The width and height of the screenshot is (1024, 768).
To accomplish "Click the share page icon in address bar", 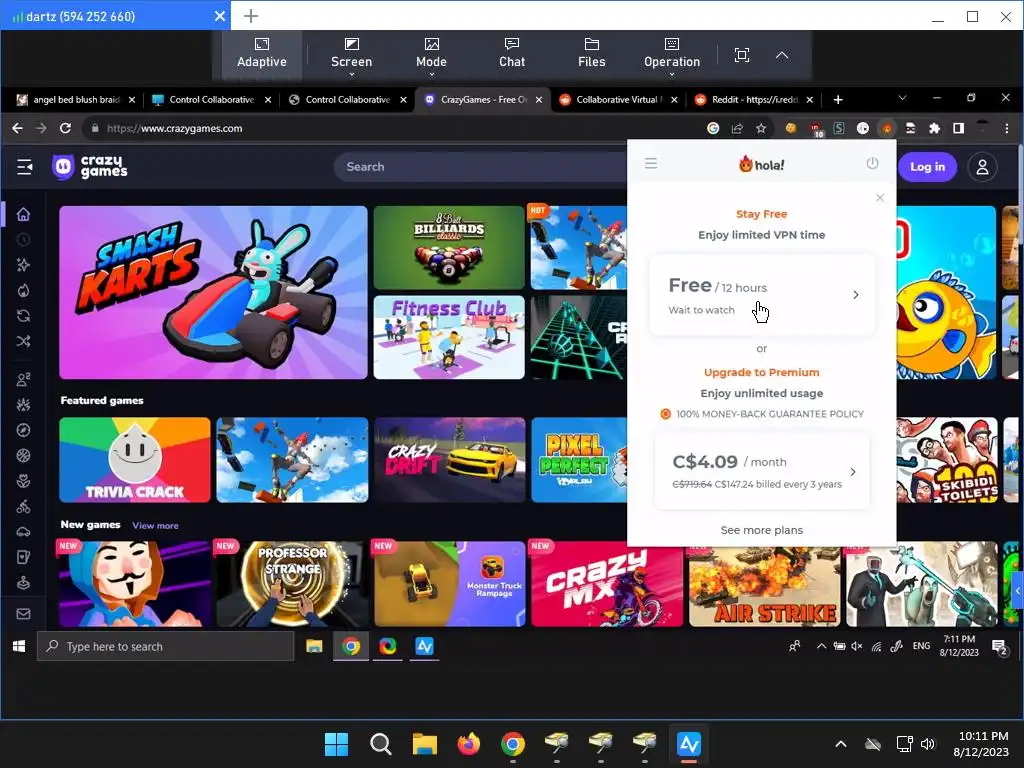I will [x=737, y=129].
